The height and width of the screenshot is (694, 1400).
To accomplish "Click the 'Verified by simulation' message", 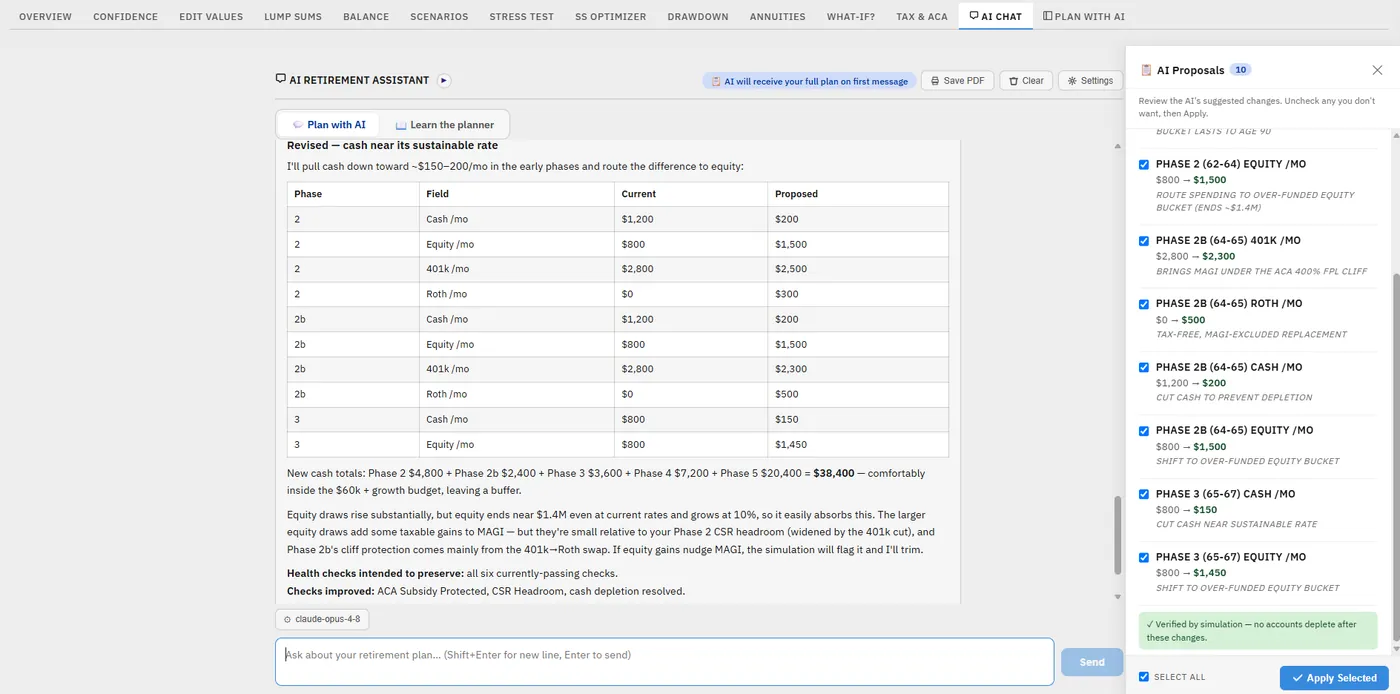I will pyautogui.click(x=1258, y=631).
